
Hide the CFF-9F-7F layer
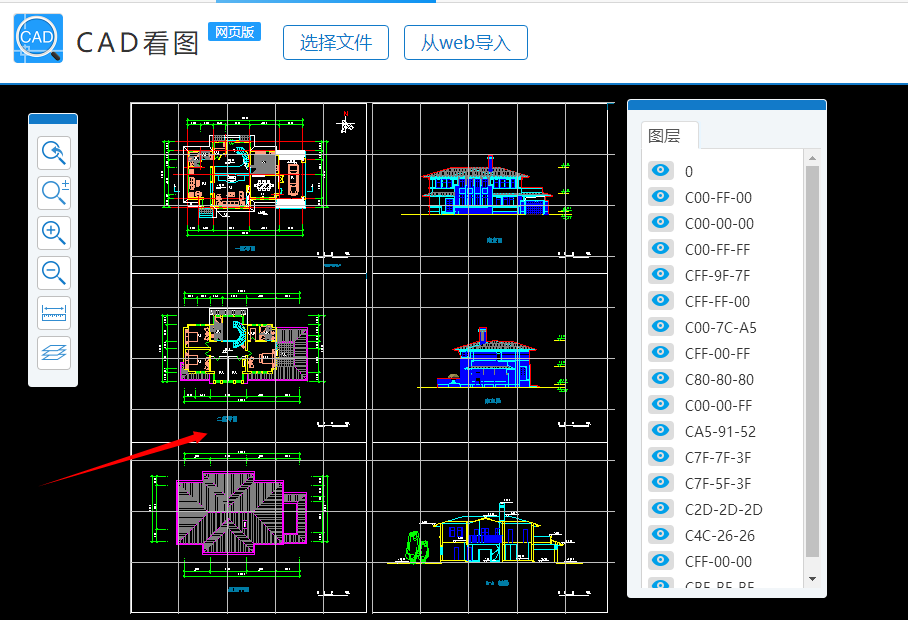click(660, 275)
